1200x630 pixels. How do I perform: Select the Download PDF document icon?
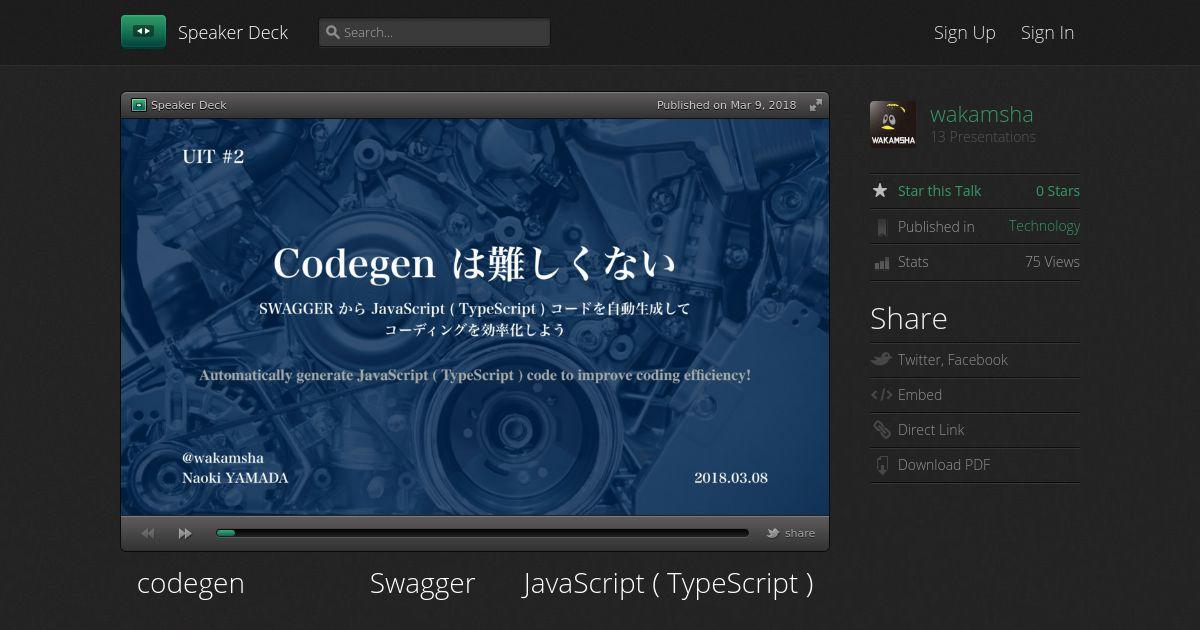click(882, 465)
